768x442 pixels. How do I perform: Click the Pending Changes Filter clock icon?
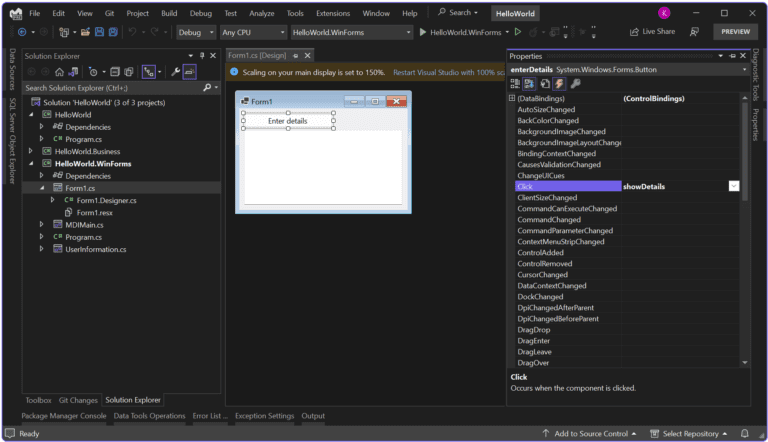pyautogui.click(x=93, y=72)
